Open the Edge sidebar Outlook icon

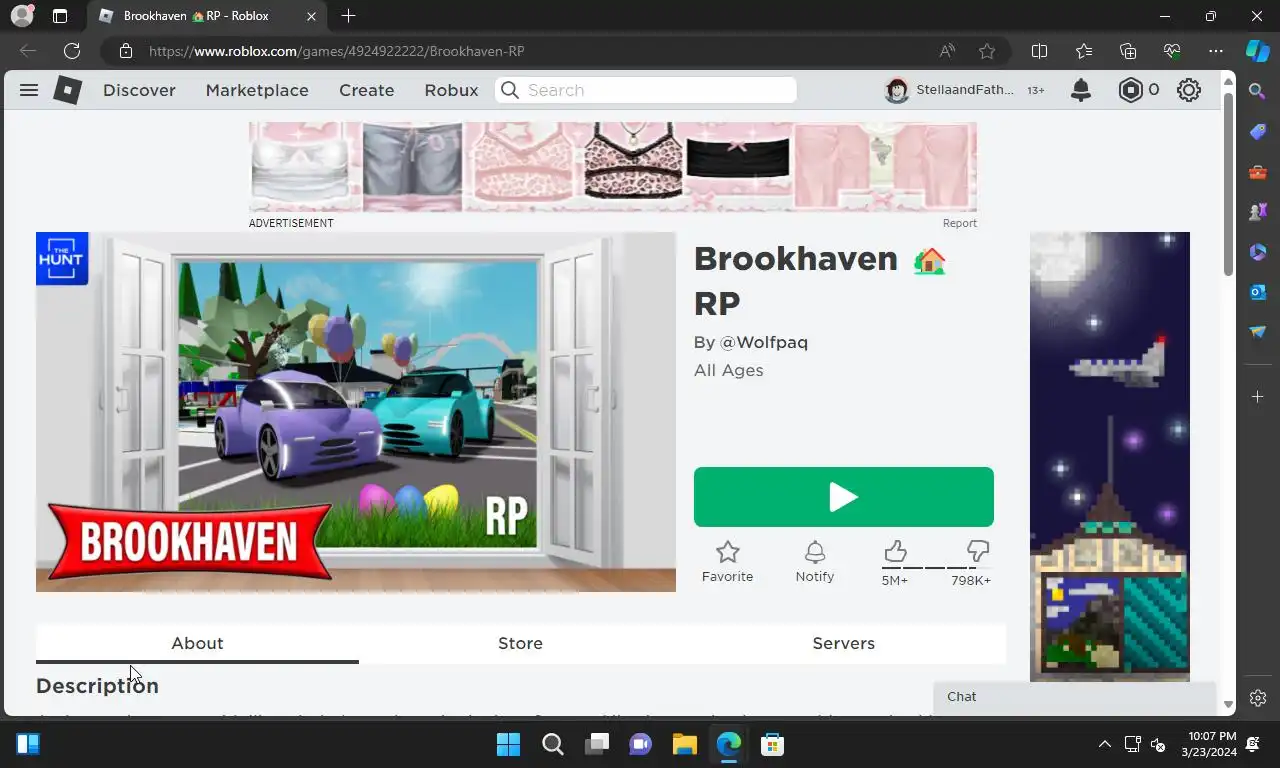click(1258, 292)
